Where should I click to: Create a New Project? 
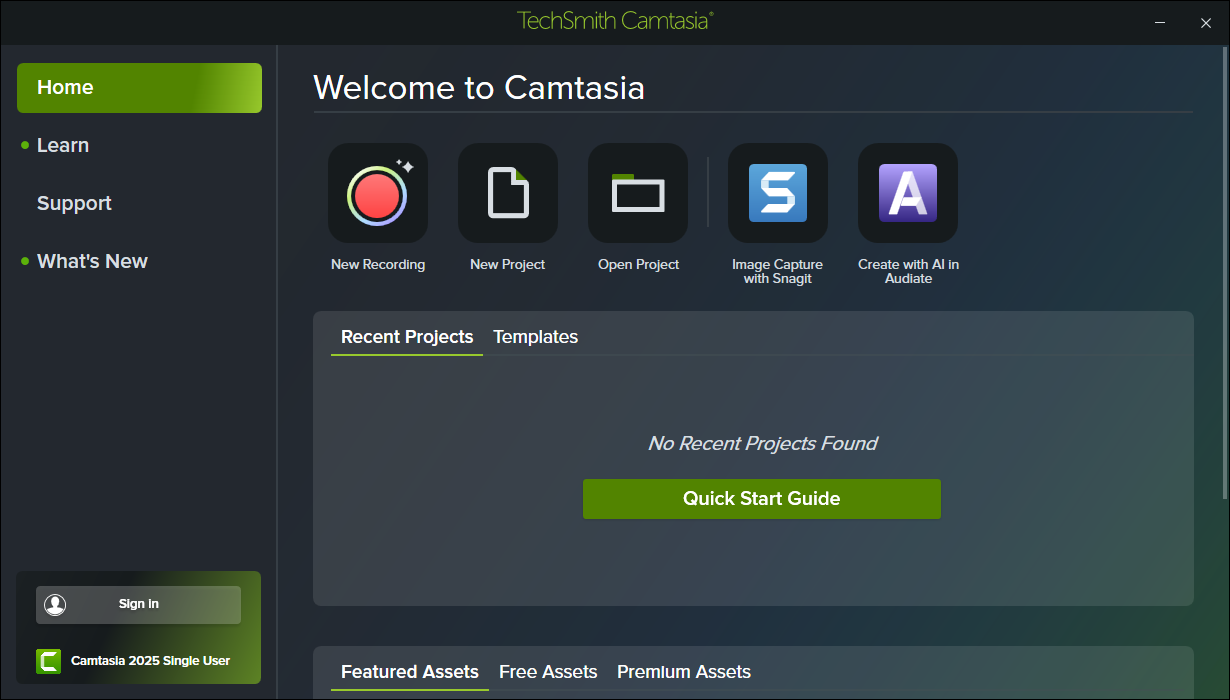pyautogui.click(x=508, y=193)
